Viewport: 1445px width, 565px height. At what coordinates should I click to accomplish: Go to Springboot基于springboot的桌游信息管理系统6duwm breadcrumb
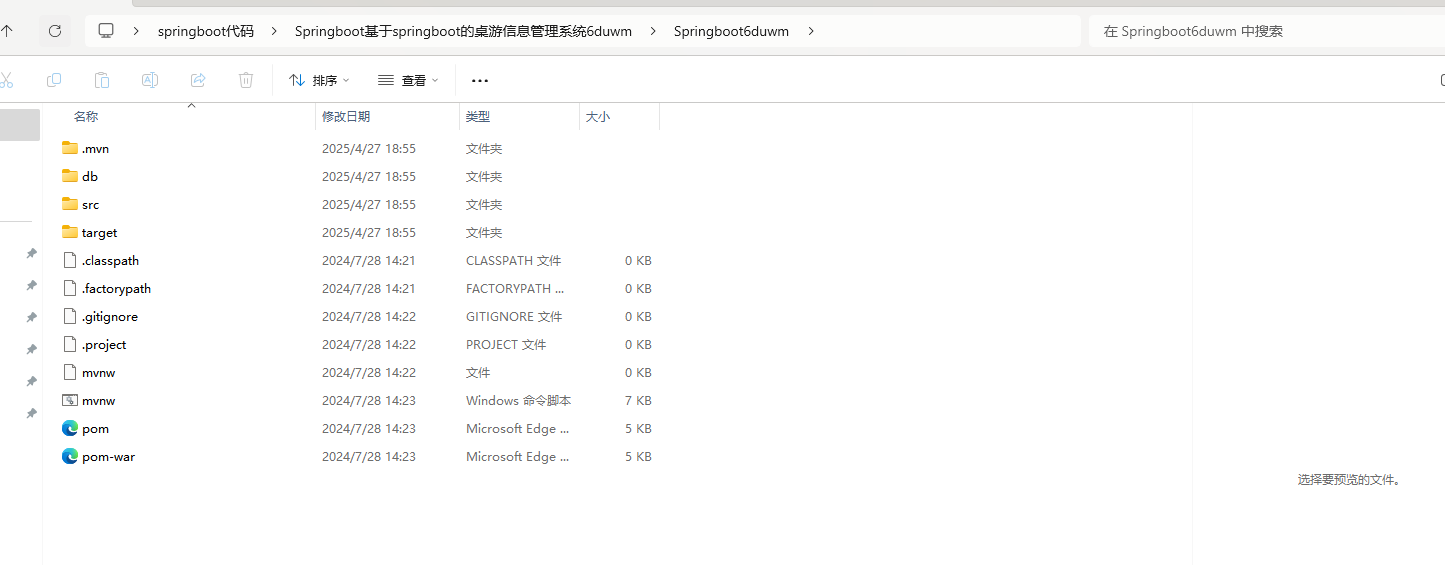point(463,31)
